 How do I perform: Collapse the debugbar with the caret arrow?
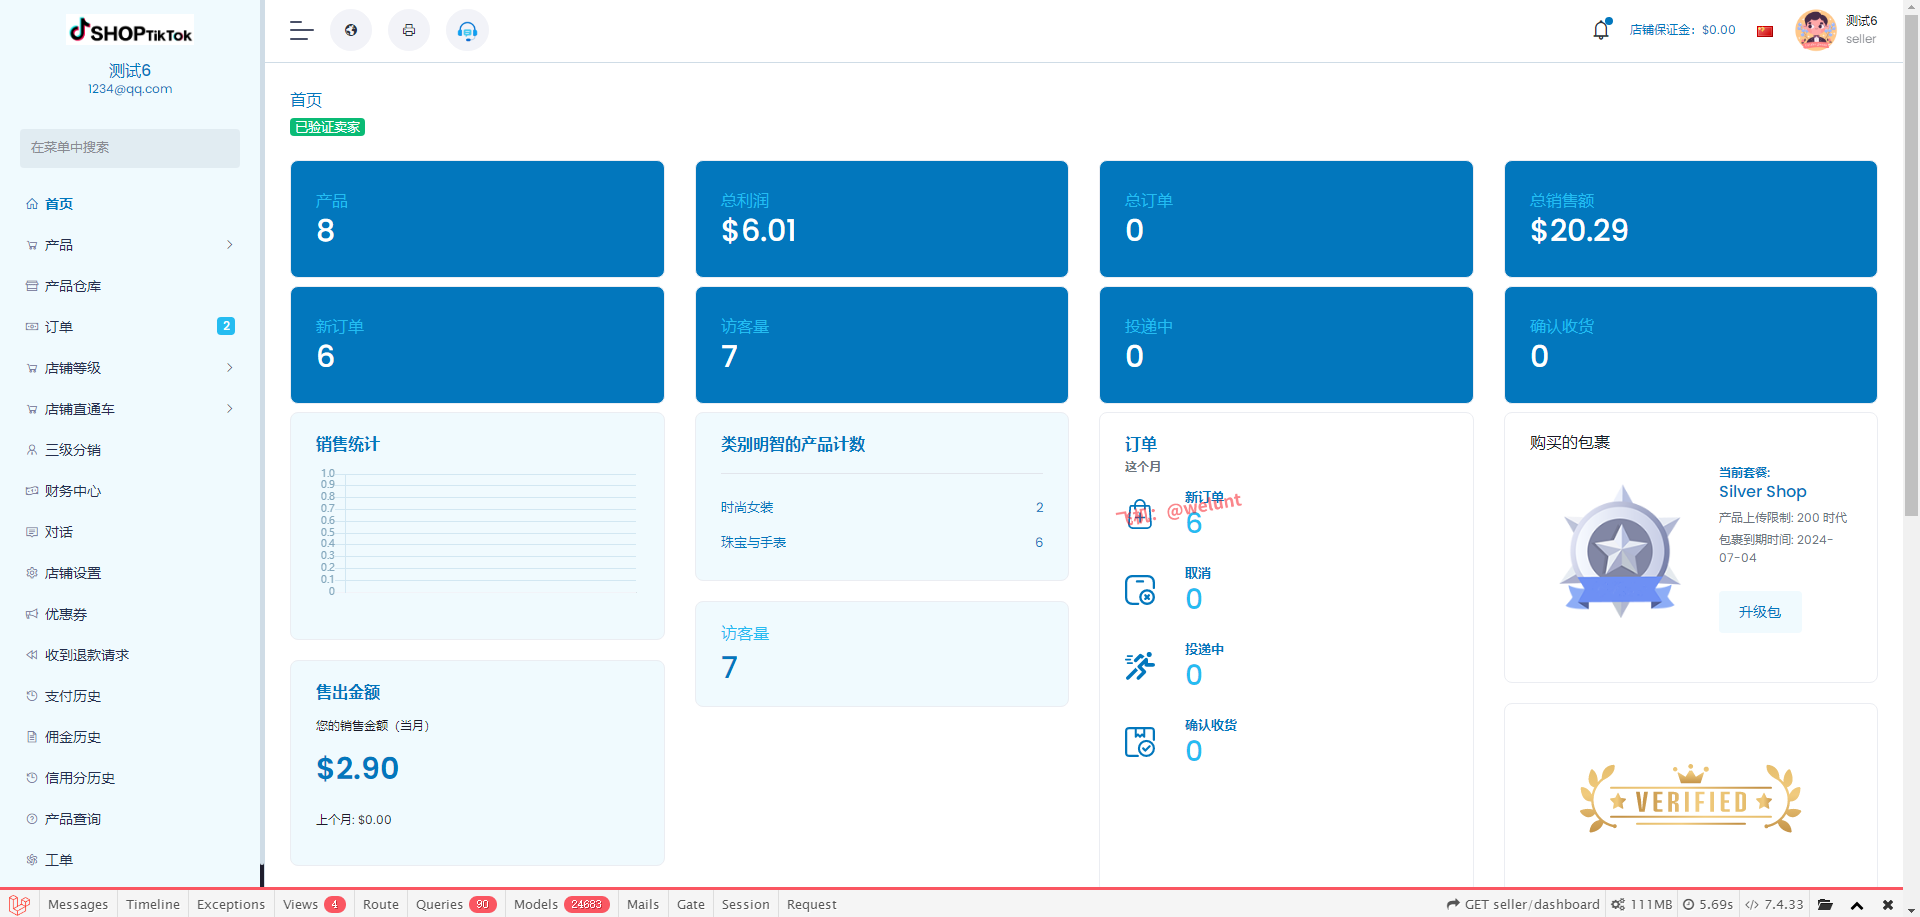tap(1857, 905)
